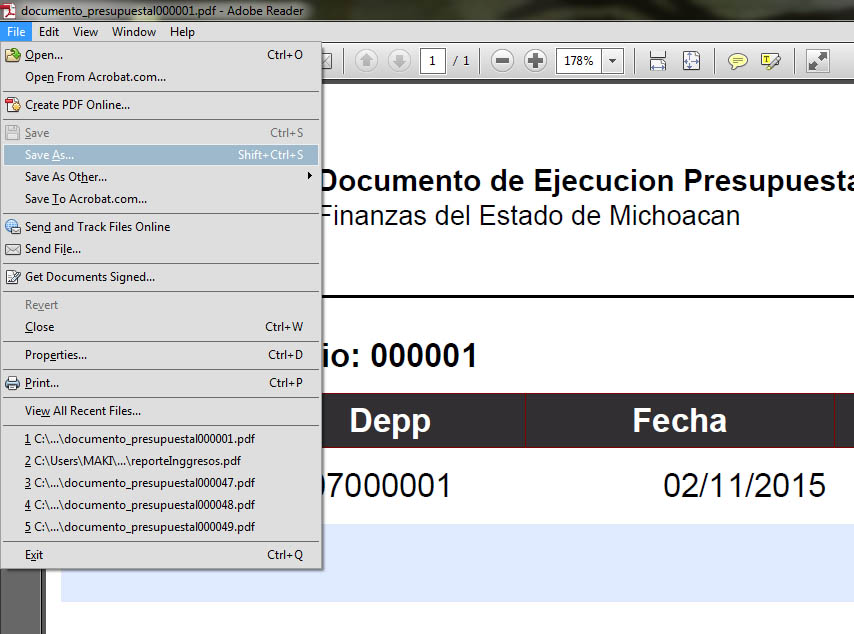
Task: Click the page number input field
Action: click(x=432, y=60)
